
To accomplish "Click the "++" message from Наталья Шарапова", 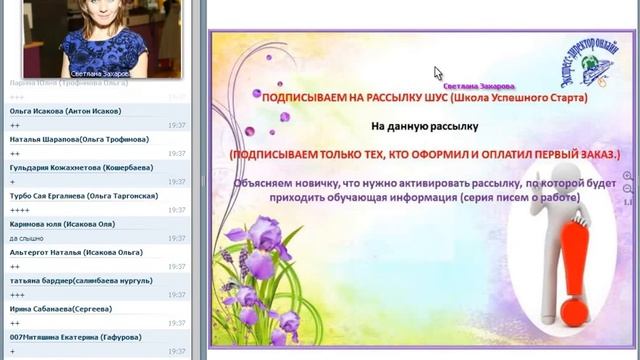I will (14, 154).
